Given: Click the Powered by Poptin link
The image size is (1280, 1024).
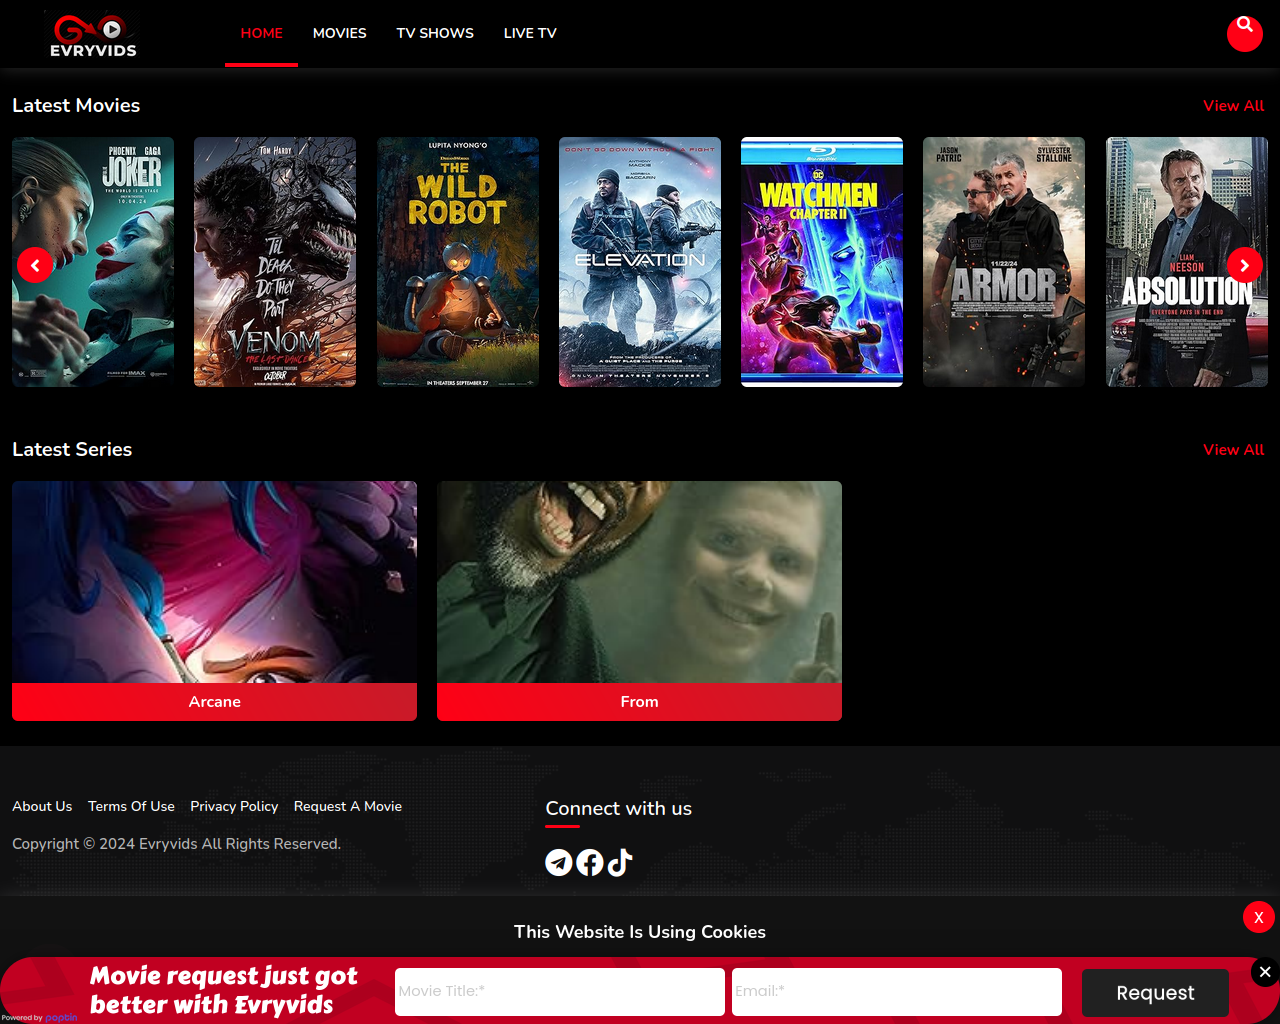Looking at the screenshot, I should (40, 1018).
